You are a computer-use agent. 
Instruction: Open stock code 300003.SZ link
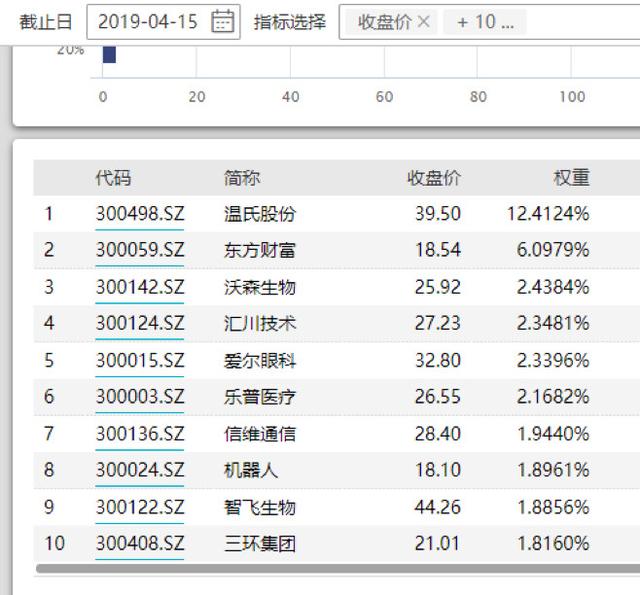click(x=140, y=397)
